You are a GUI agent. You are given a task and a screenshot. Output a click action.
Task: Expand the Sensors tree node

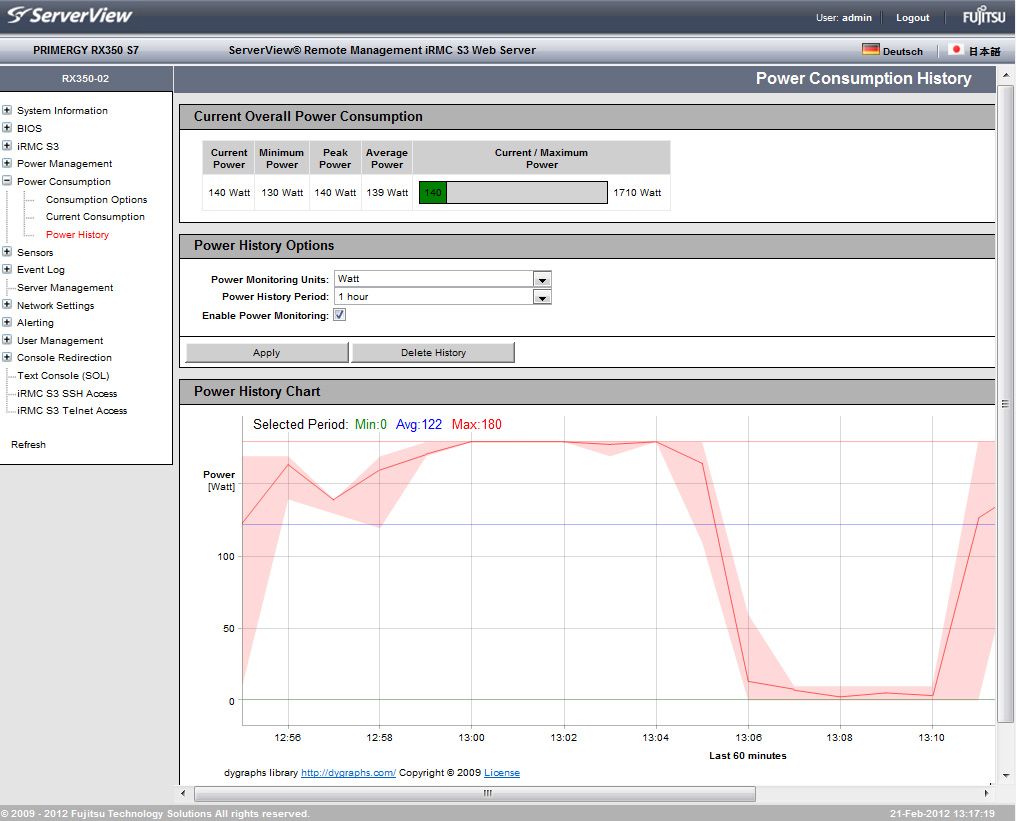[x=7, y=252]
